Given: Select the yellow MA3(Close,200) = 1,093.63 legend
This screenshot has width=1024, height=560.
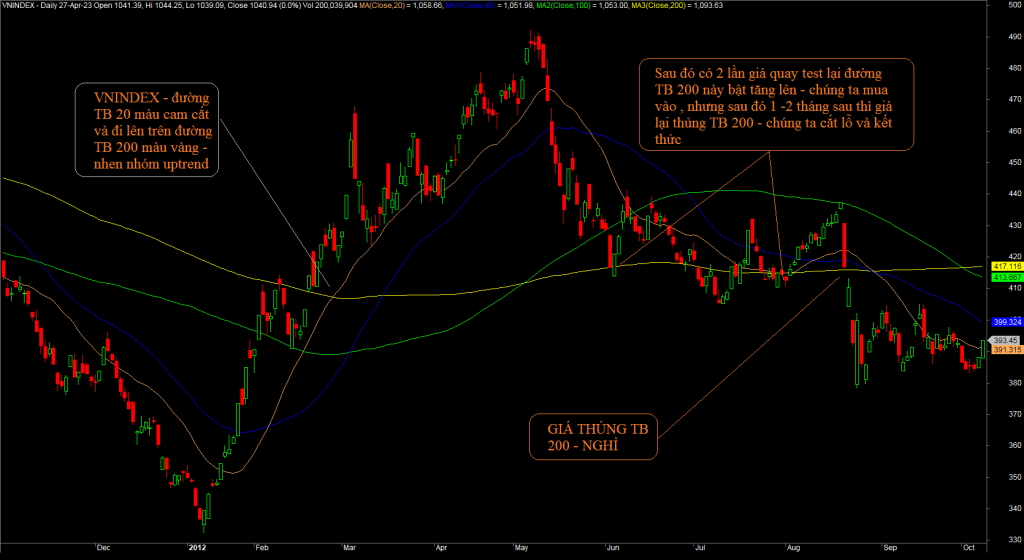Looking at the screenshot, I should pos(677,5).
